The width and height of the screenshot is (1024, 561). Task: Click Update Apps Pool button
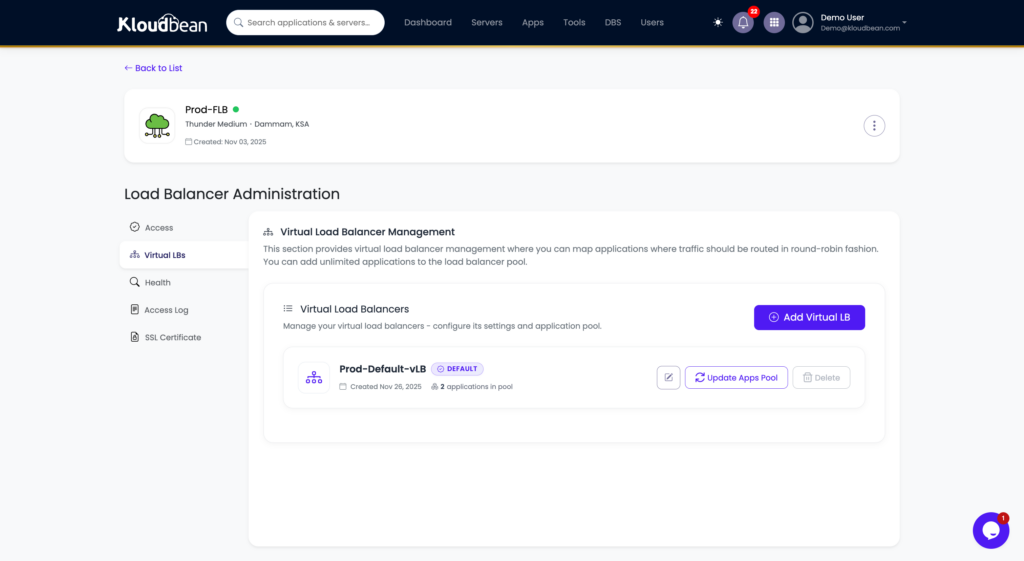click(x=736, y=377)
